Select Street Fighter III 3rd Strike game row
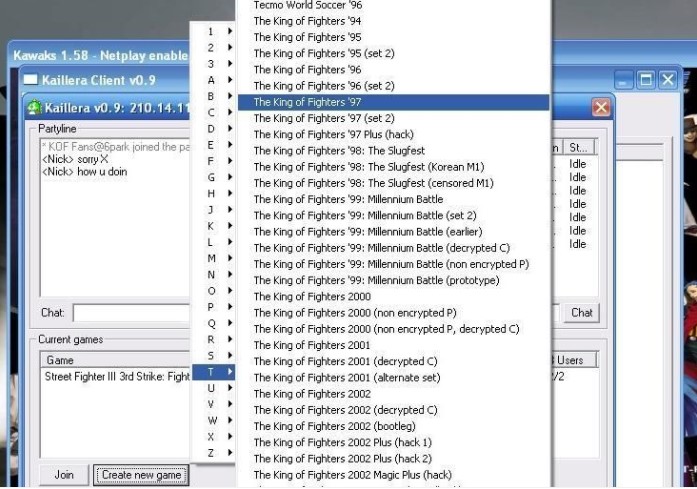697x489 pixels. coord(116,377)
